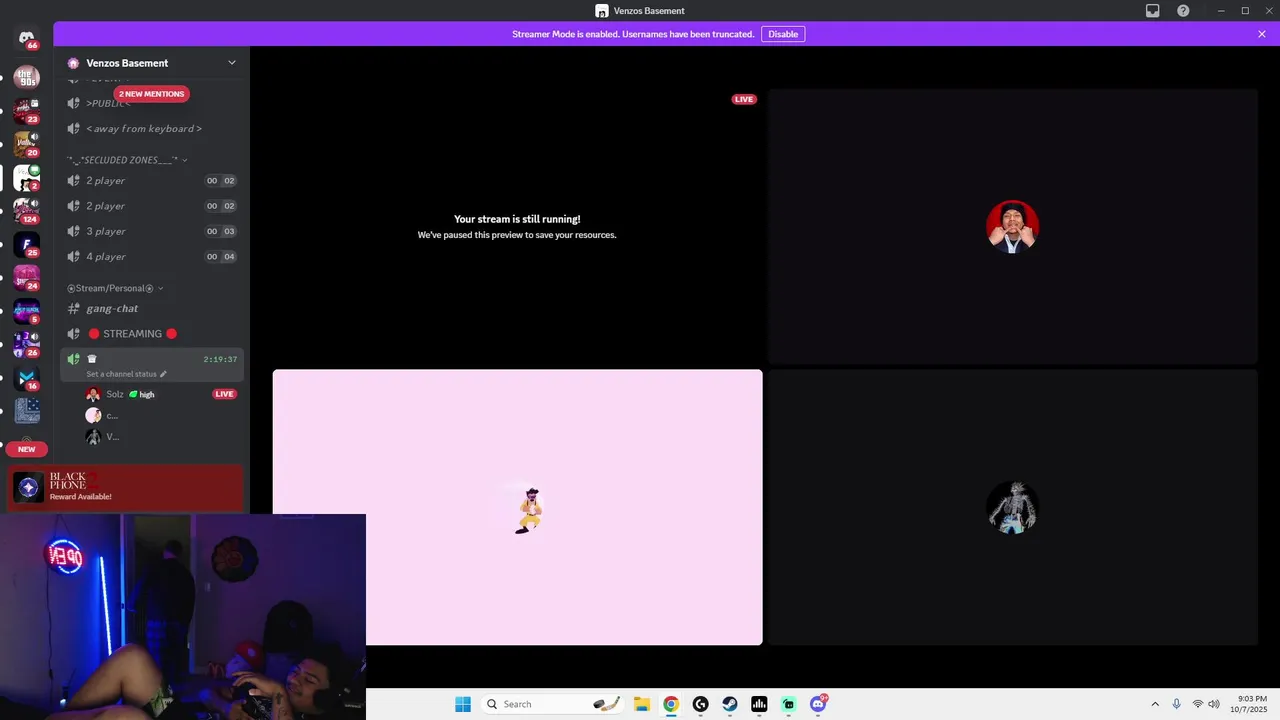Open server icon with badge 23
Viewport: 1280px width, 720px height.
(x=26, y=111)
